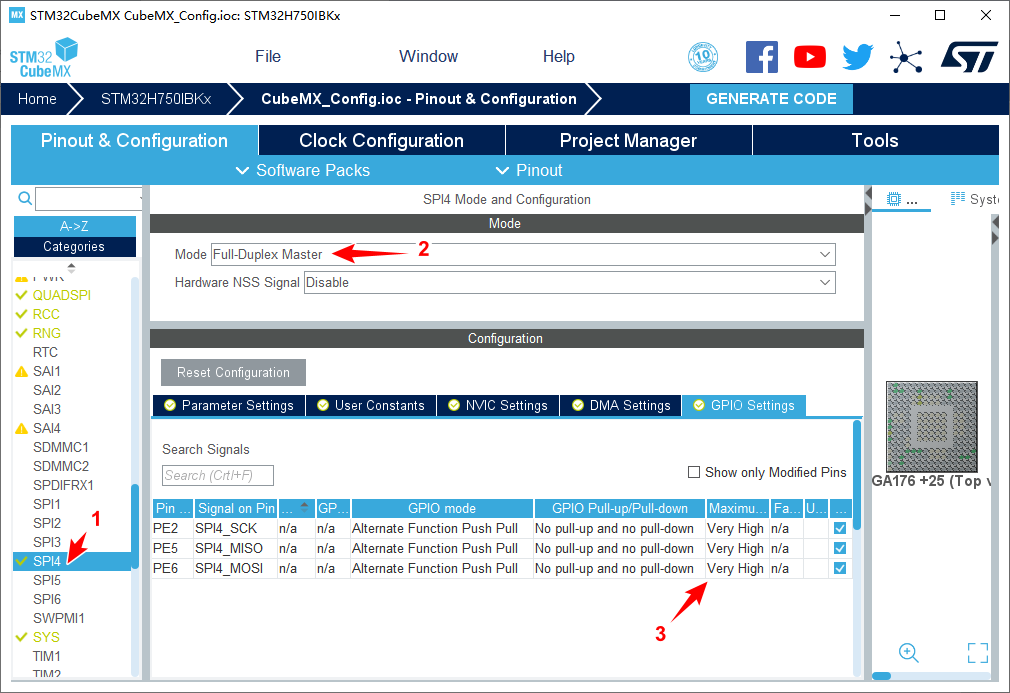The image size is (1010, 693).
Task: Open the Hardware NSS Signal dropdown
Action: pos(569,282)
